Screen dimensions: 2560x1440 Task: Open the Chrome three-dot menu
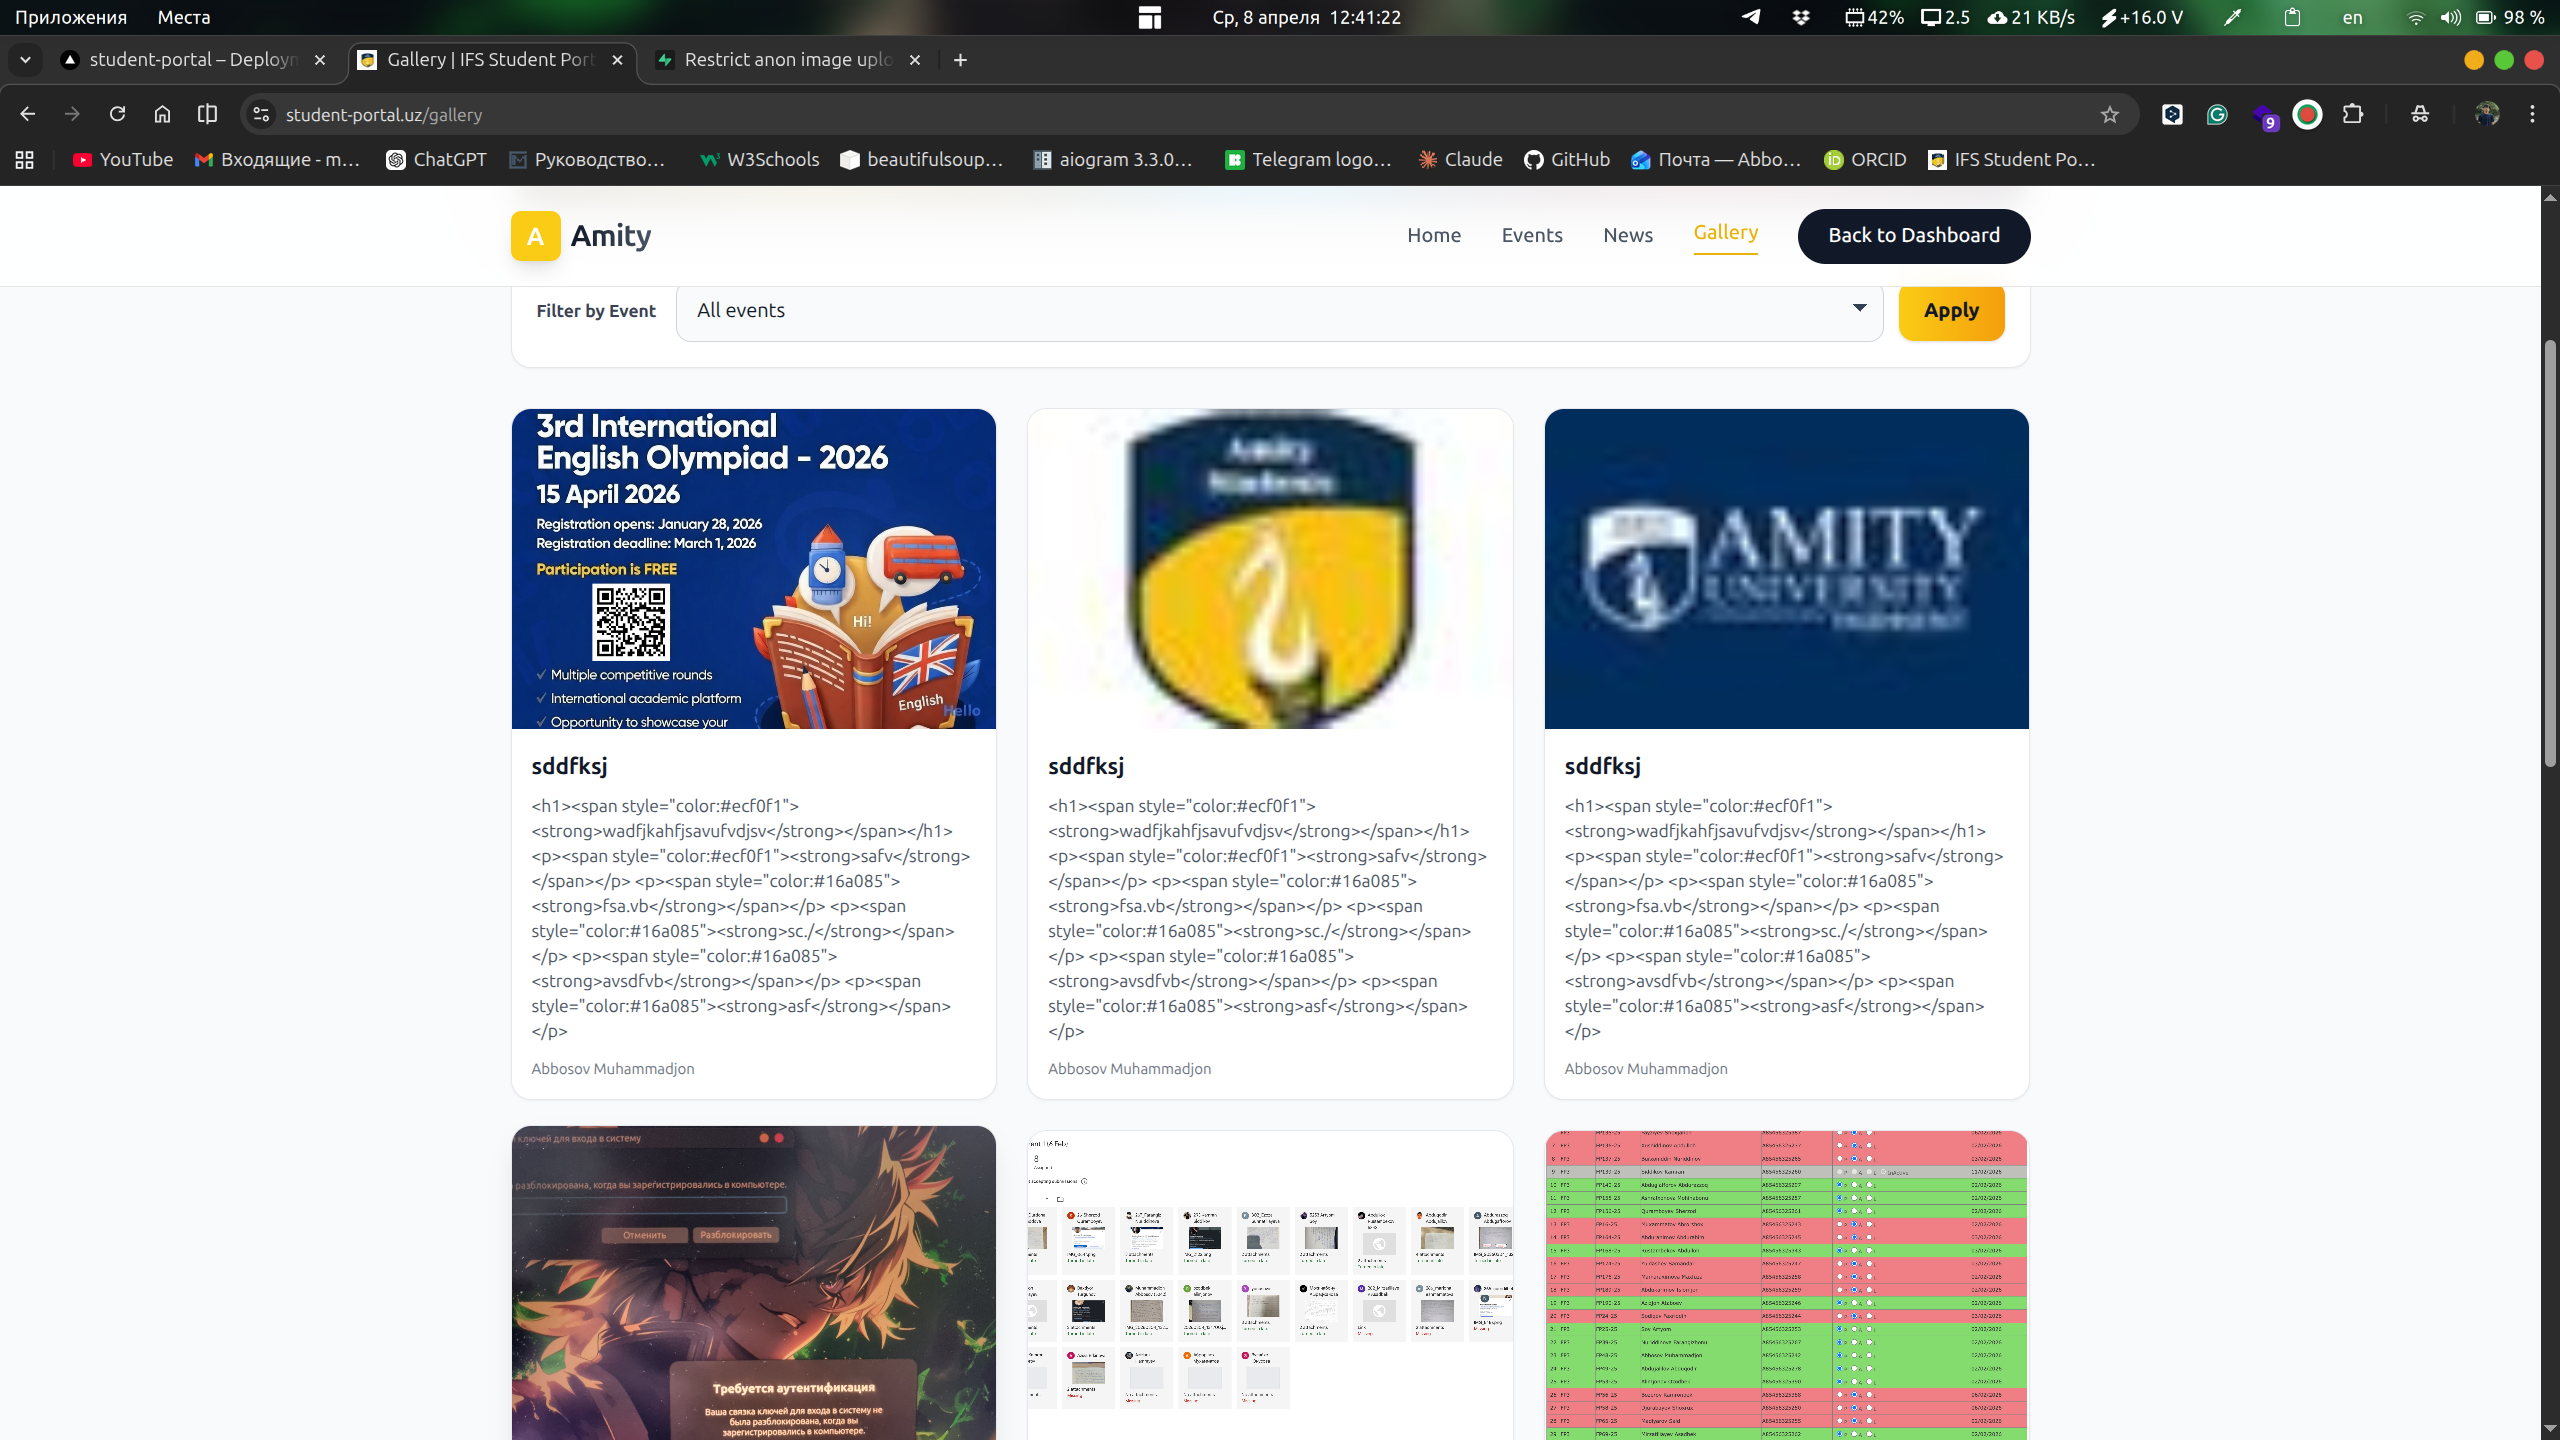(x=2532, y=114)
